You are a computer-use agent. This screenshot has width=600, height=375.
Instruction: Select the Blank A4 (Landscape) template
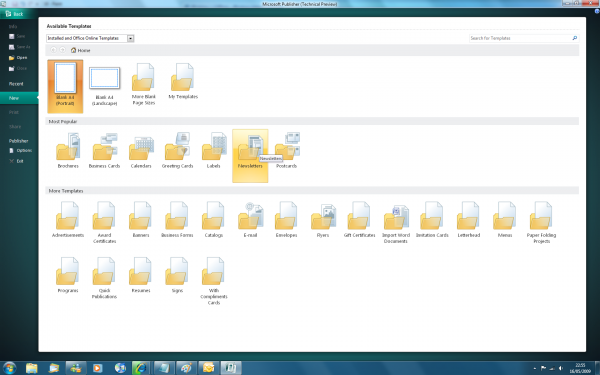[104, 86]
